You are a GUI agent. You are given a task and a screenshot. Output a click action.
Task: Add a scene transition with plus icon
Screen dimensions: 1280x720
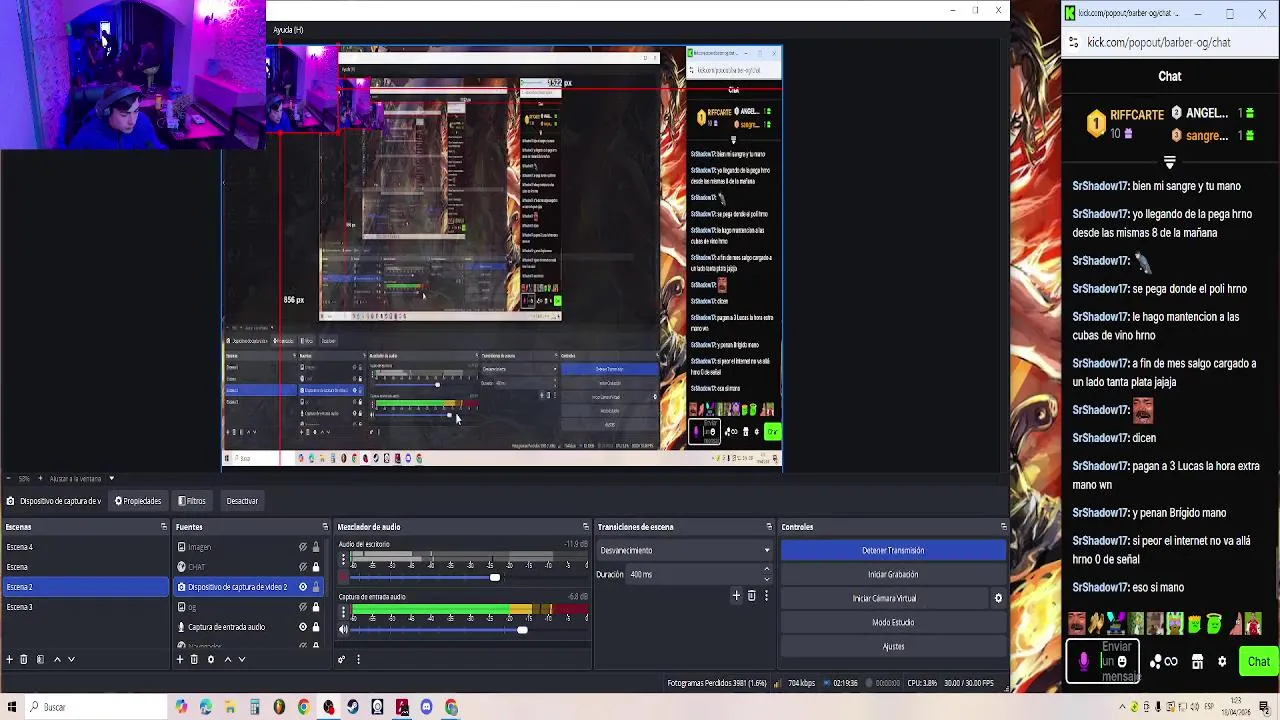click(x=736, y=596)
